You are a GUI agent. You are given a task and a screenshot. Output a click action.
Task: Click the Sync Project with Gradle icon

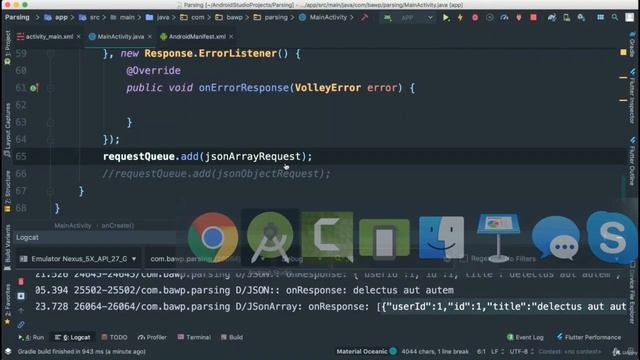coord(552,18)
